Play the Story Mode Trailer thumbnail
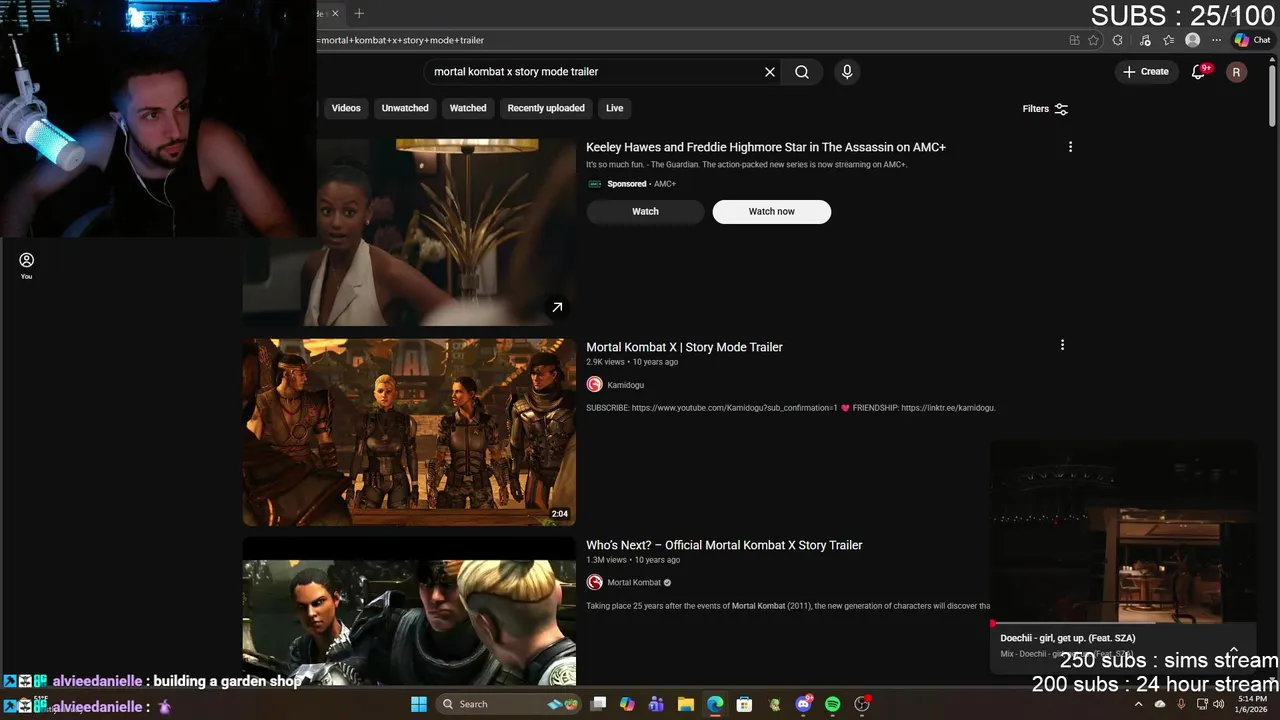Viewport: 1280px width, 720px height. pyautogui.click(x=409, y=432)
